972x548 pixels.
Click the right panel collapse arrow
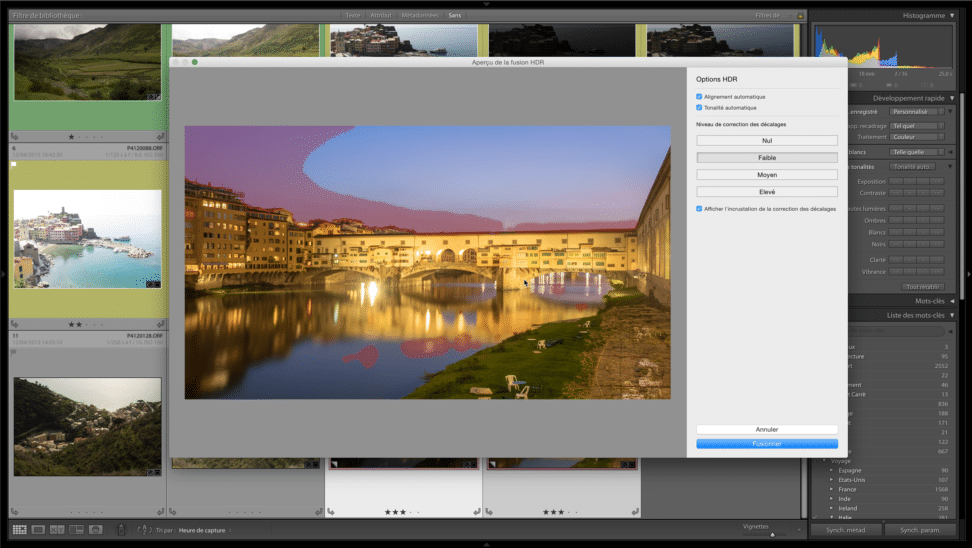tap(968, 274)
